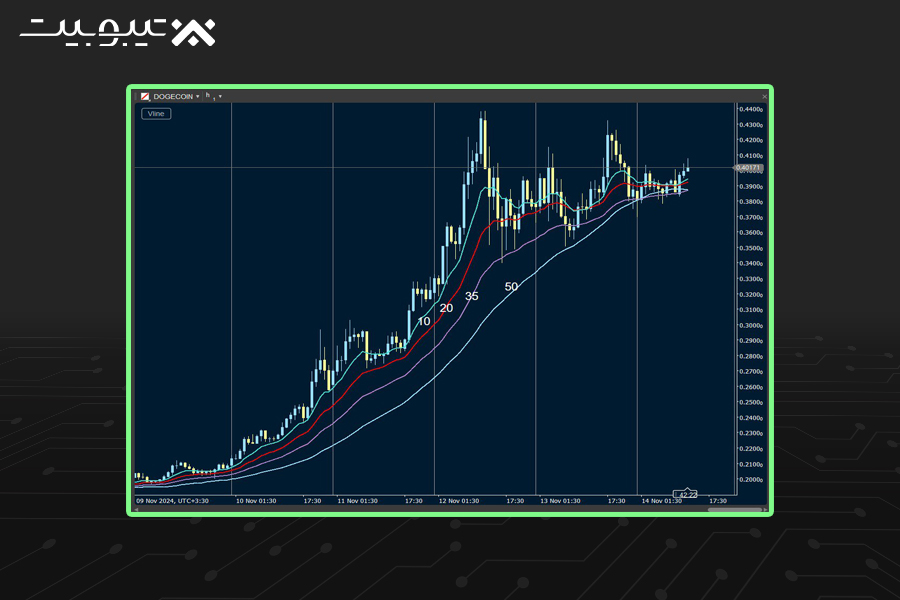Click the 09 Nov 2024, UTC+3:30 label

pos(172,501)
